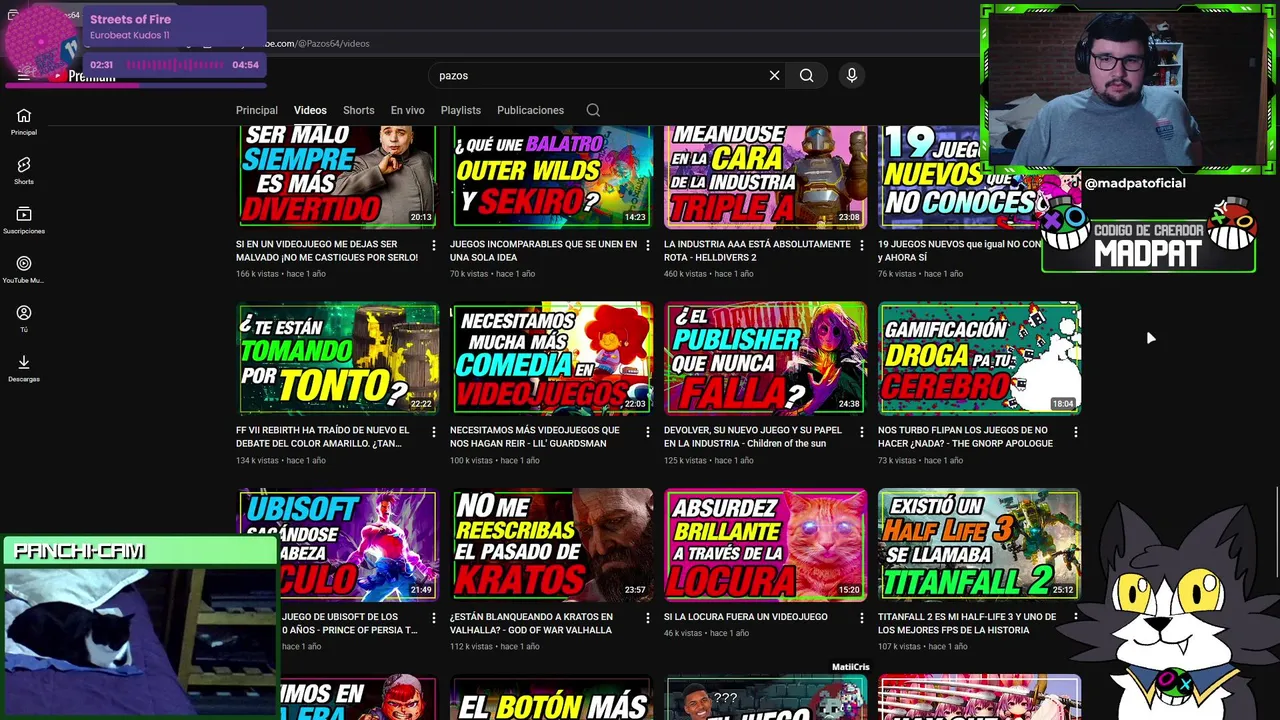Open UBISOFT thumbnail with 21:49 duration
Image resolution: width=1280 pixels, height=720 pixels.
click(338, 544)
